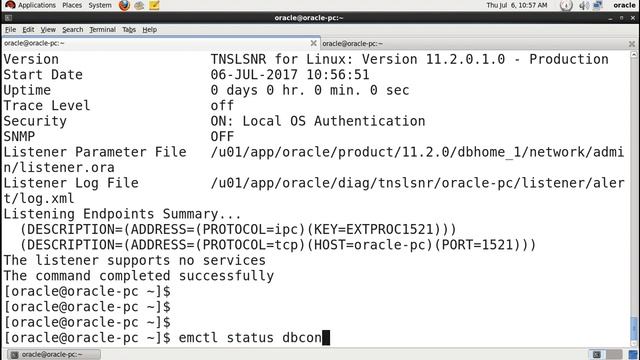The image size is (640, 360).
Task: Open the Tabs menu
Action: [129, 29]
